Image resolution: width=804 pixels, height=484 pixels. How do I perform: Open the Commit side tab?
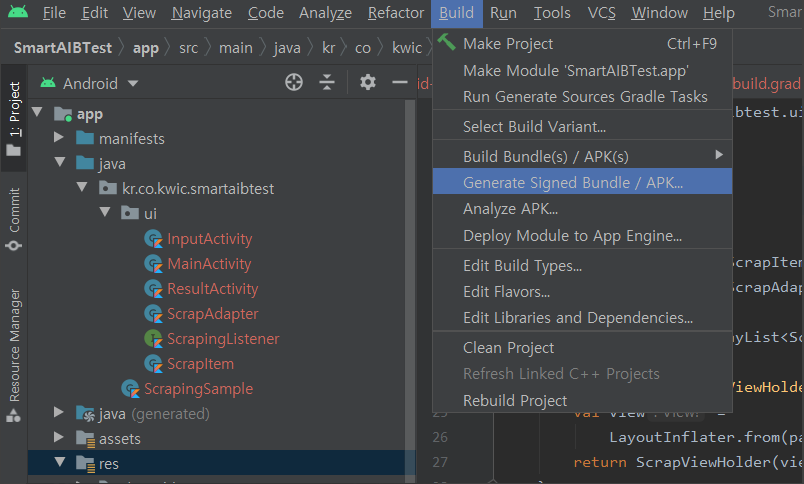tap(14, 218)
